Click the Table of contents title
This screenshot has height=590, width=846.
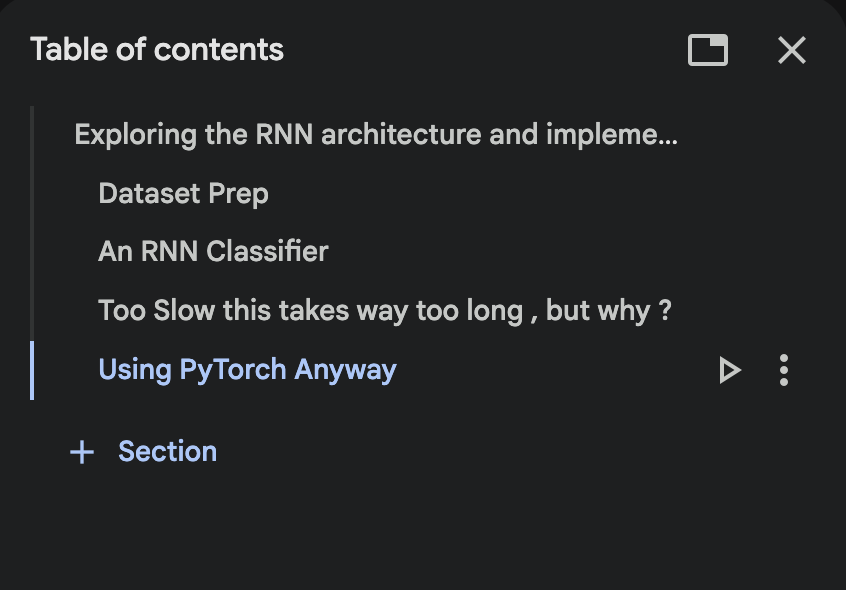pyautogui.click(x=157, y=50)
